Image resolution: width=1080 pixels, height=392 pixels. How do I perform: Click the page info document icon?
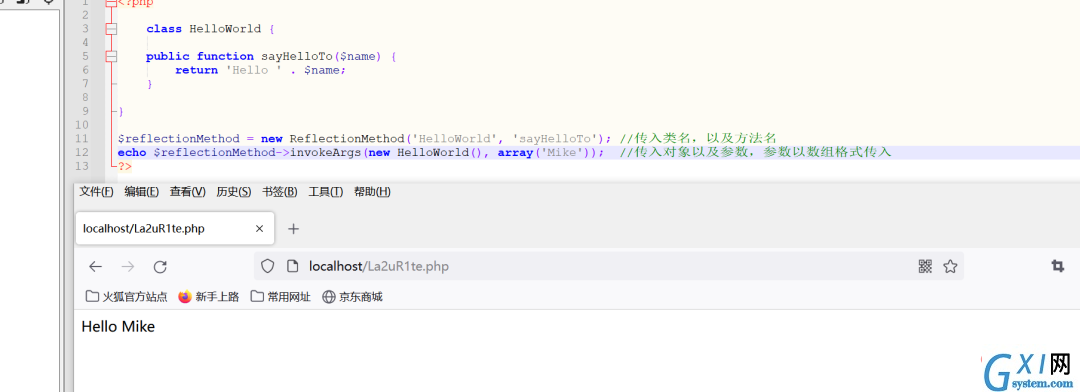292,266
